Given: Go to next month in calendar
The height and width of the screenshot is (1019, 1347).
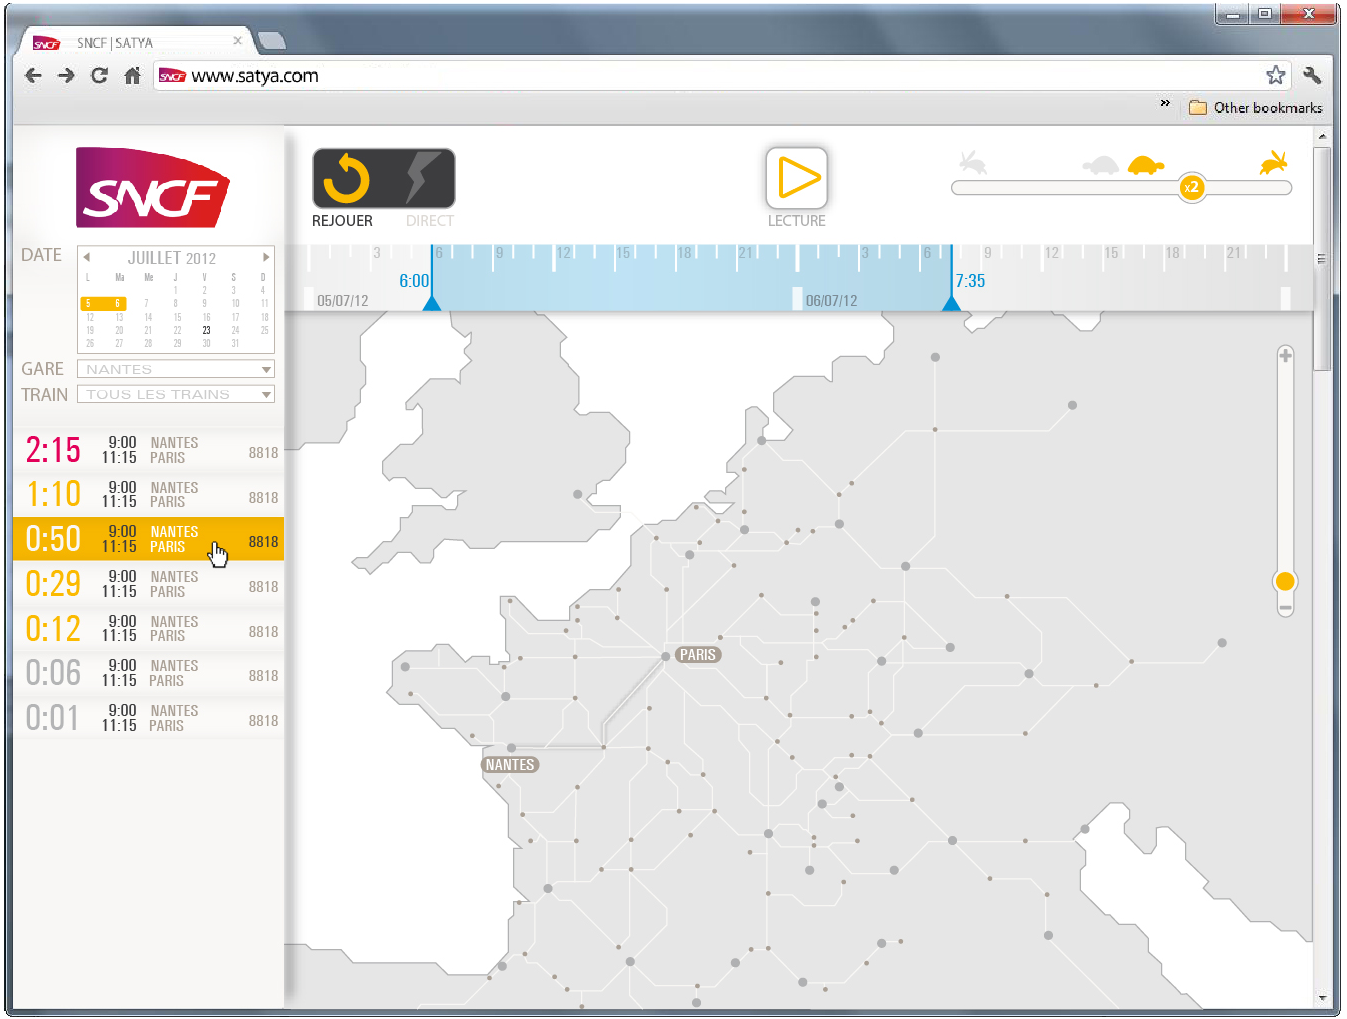Looking at the screenshot, I should [x=266, y=257].
